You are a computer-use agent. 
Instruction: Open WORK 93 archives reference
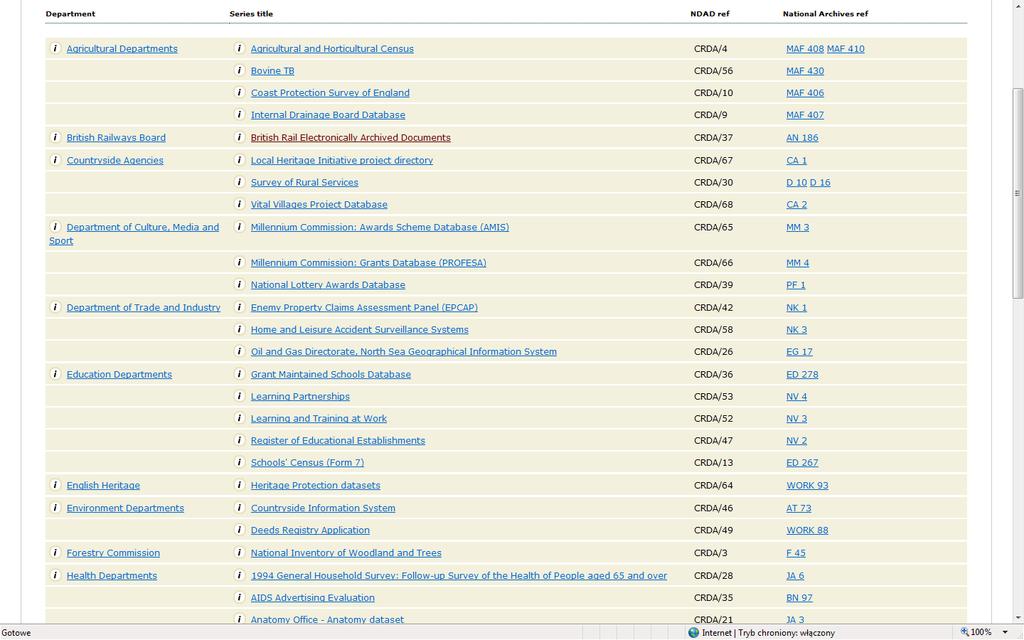pos(807,485)
